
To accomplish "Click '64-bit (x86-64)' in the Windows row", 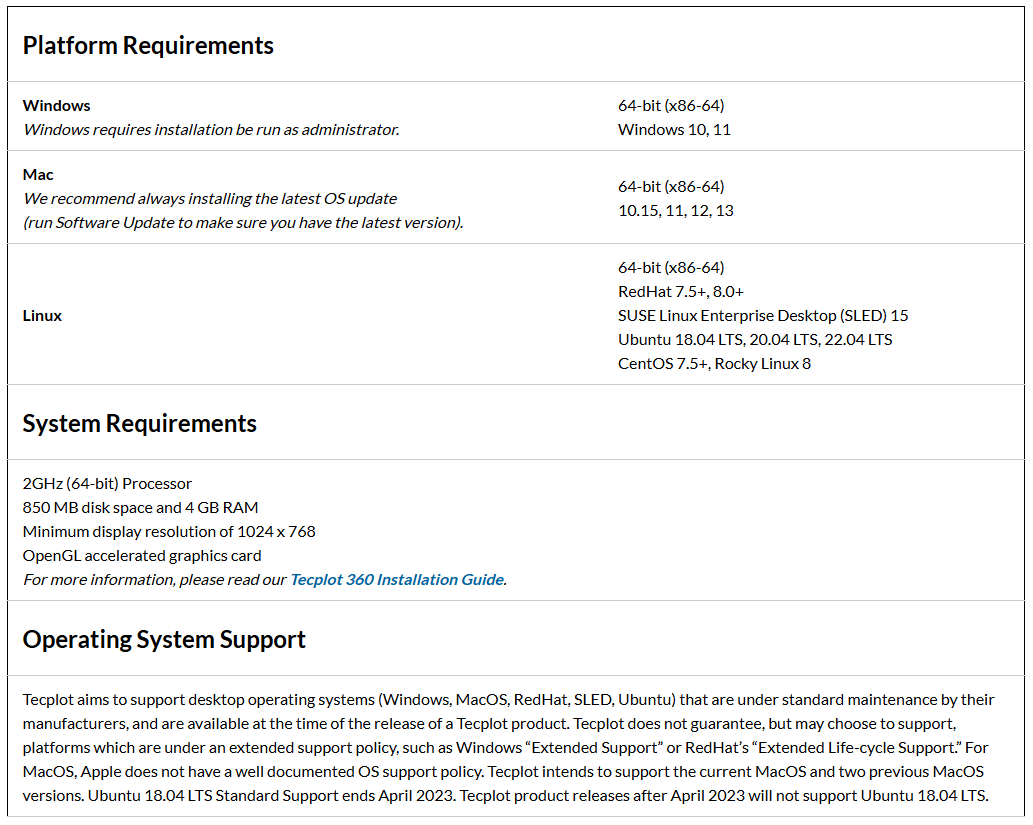I will (x=671, y=106).
